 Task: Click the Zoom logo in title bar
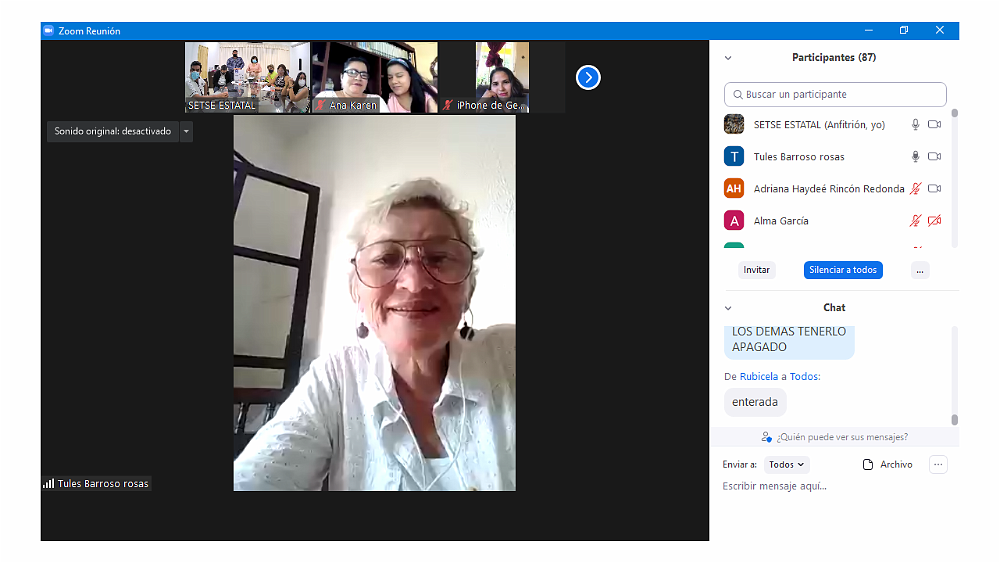47,31
